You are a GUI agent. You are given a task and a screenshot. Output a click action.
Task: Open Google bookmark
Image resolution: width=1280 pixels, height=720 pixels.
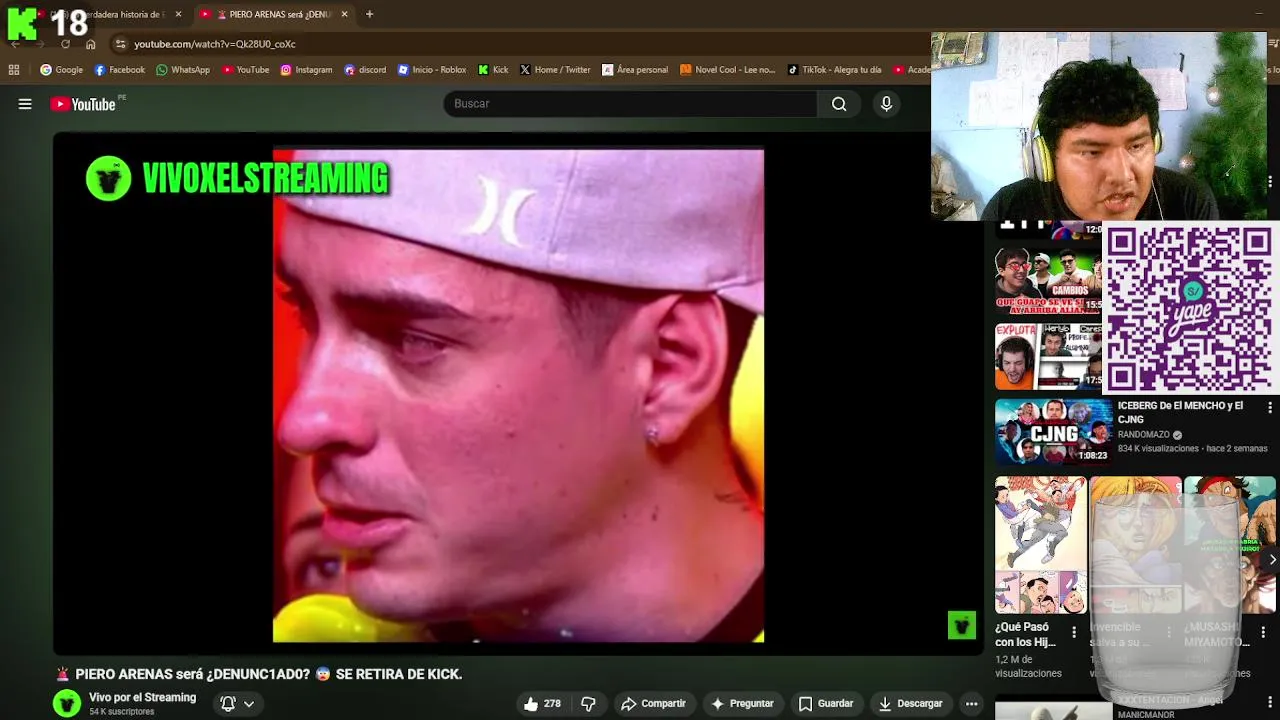[61, 70]
